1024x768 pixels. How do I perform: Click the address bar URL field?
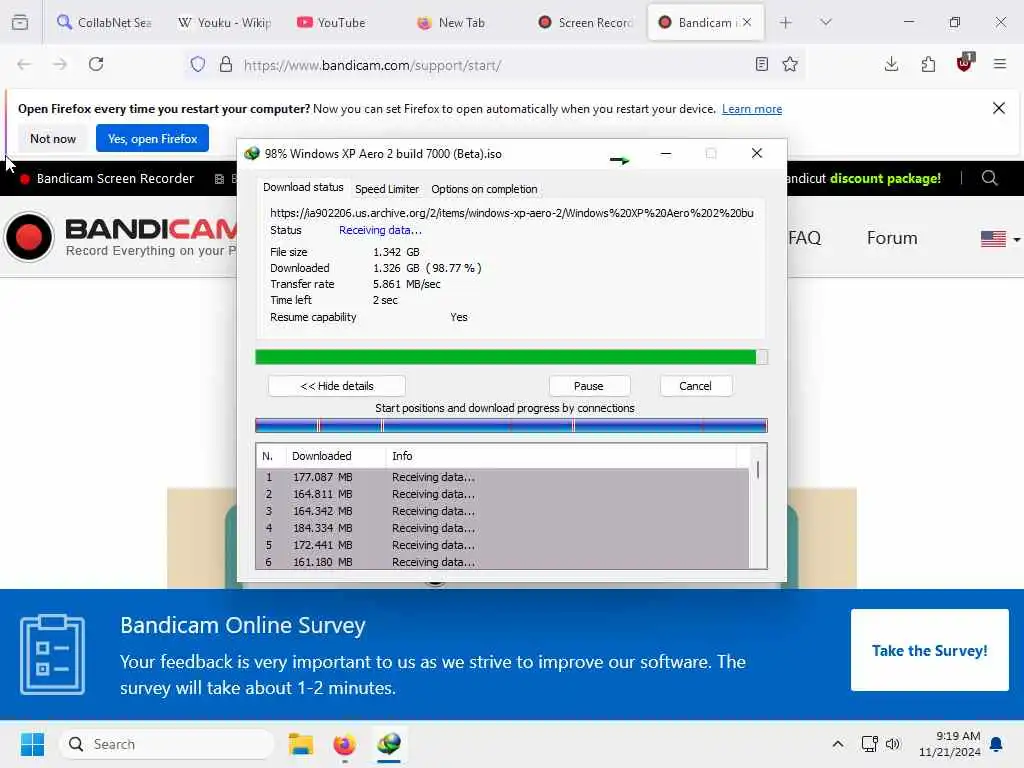coord(496,65)
